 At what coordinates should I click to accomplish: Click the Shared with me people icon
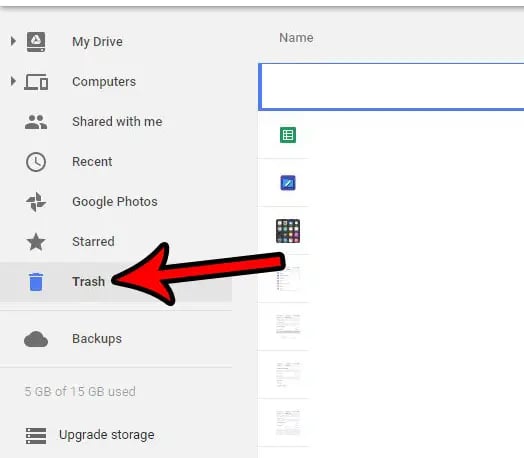pyautogui.click(x=36, y=122)
